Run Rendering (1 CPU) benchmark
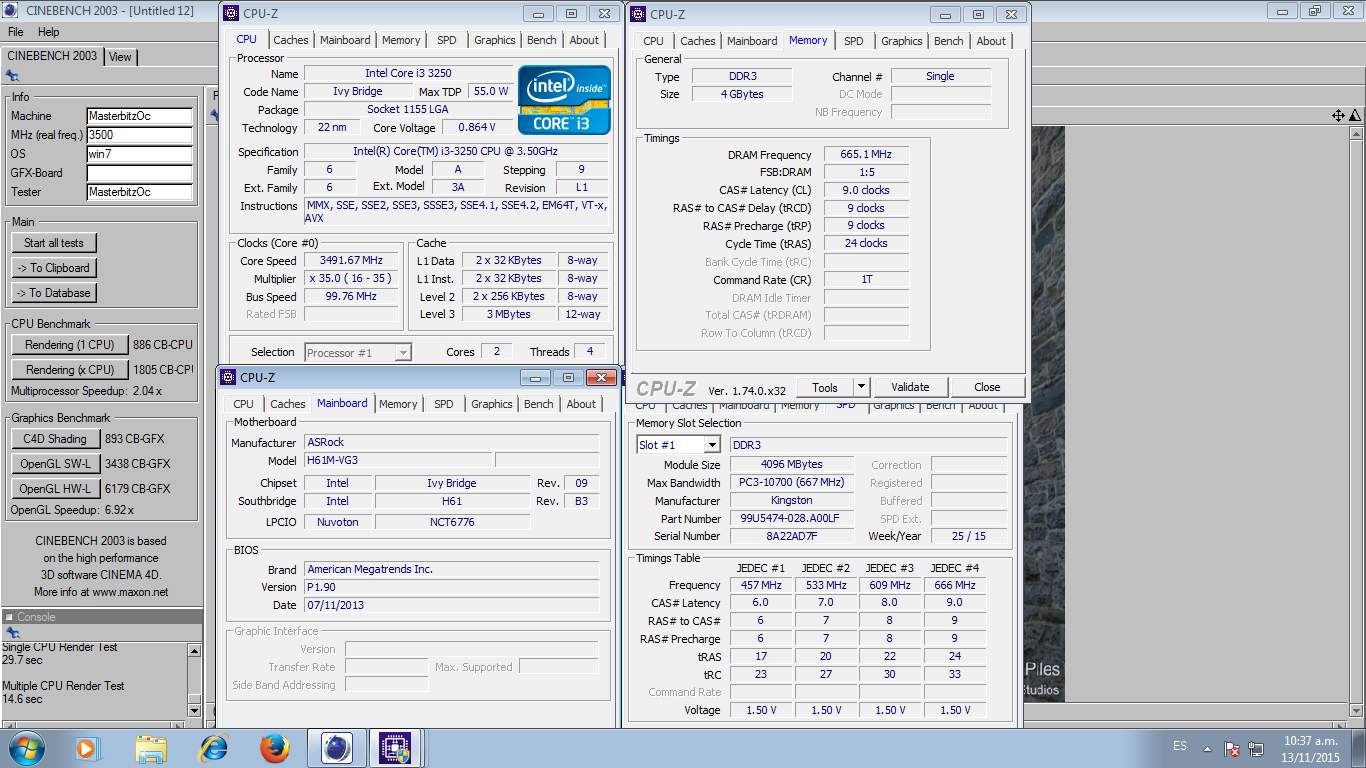1366x768 pixels. (70, 345)
